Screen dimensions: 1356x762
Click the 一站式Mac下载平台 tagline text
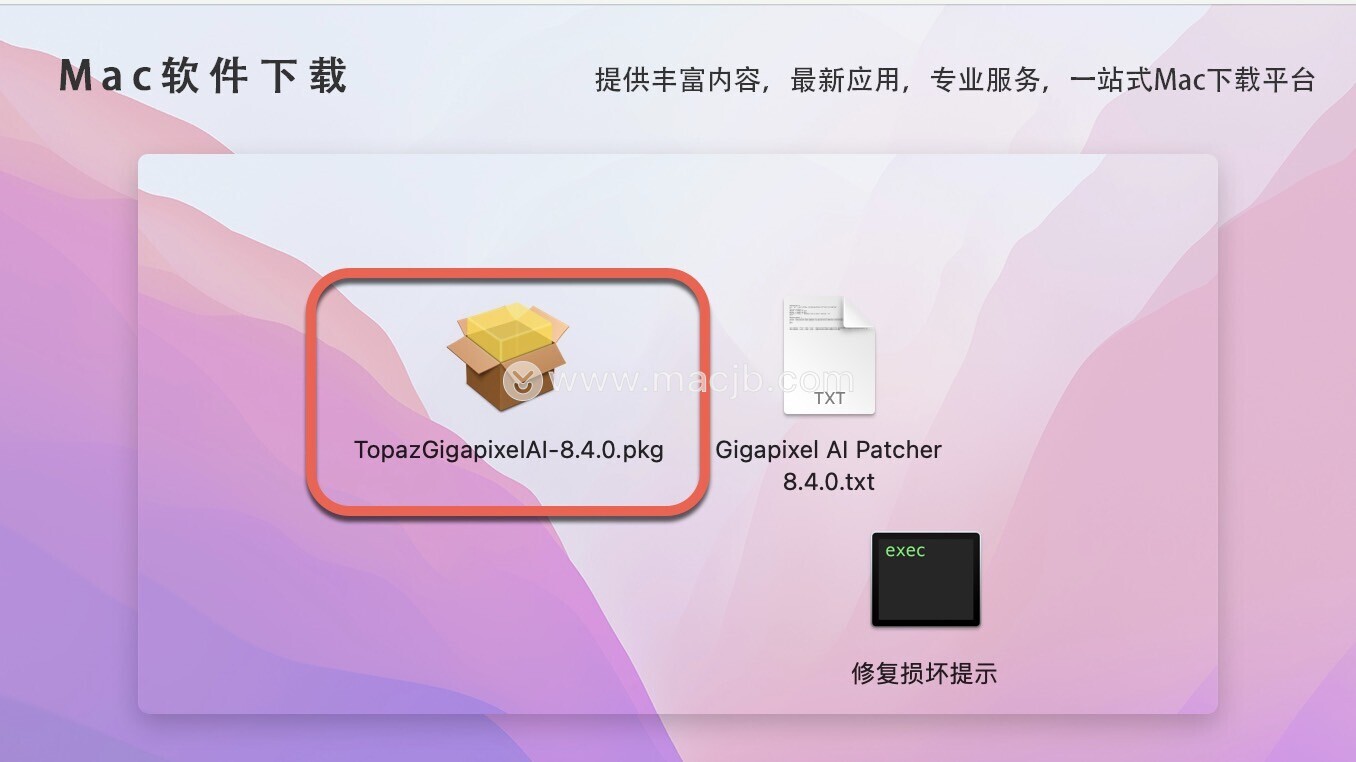click(x=1192, y=80)
